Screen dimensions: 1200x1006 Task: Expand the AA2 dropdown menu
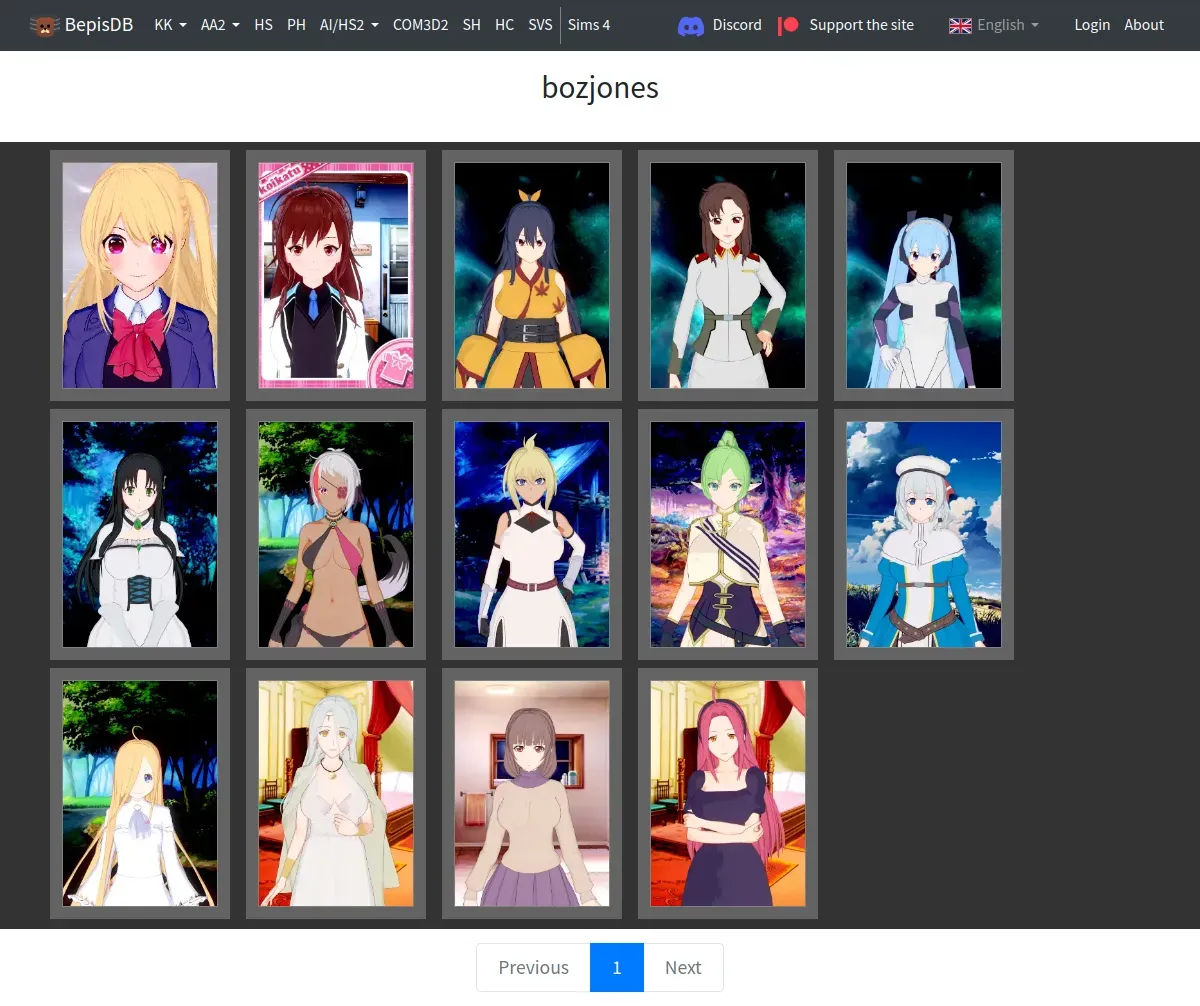220,25
